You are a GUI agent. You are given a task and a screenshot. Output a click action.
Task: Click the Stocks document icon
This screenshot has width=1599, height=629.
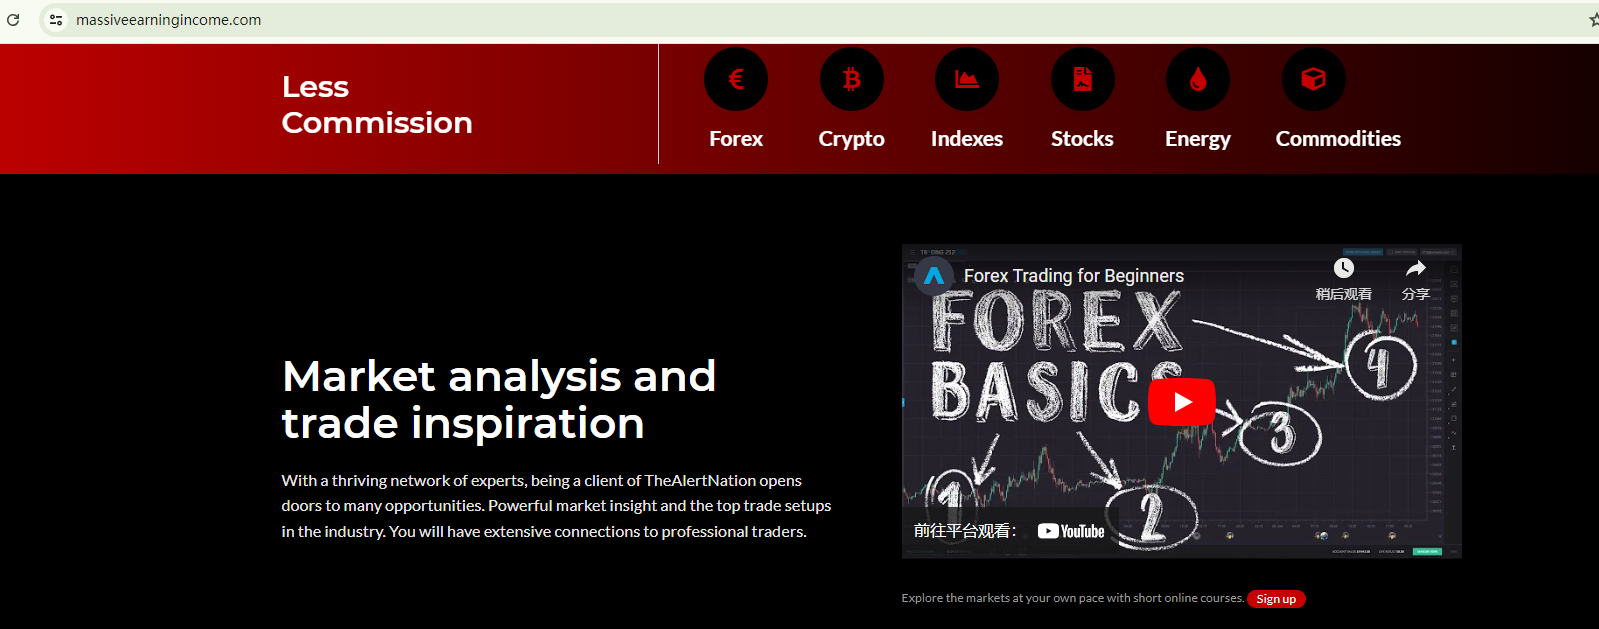tap(1083, 79)
